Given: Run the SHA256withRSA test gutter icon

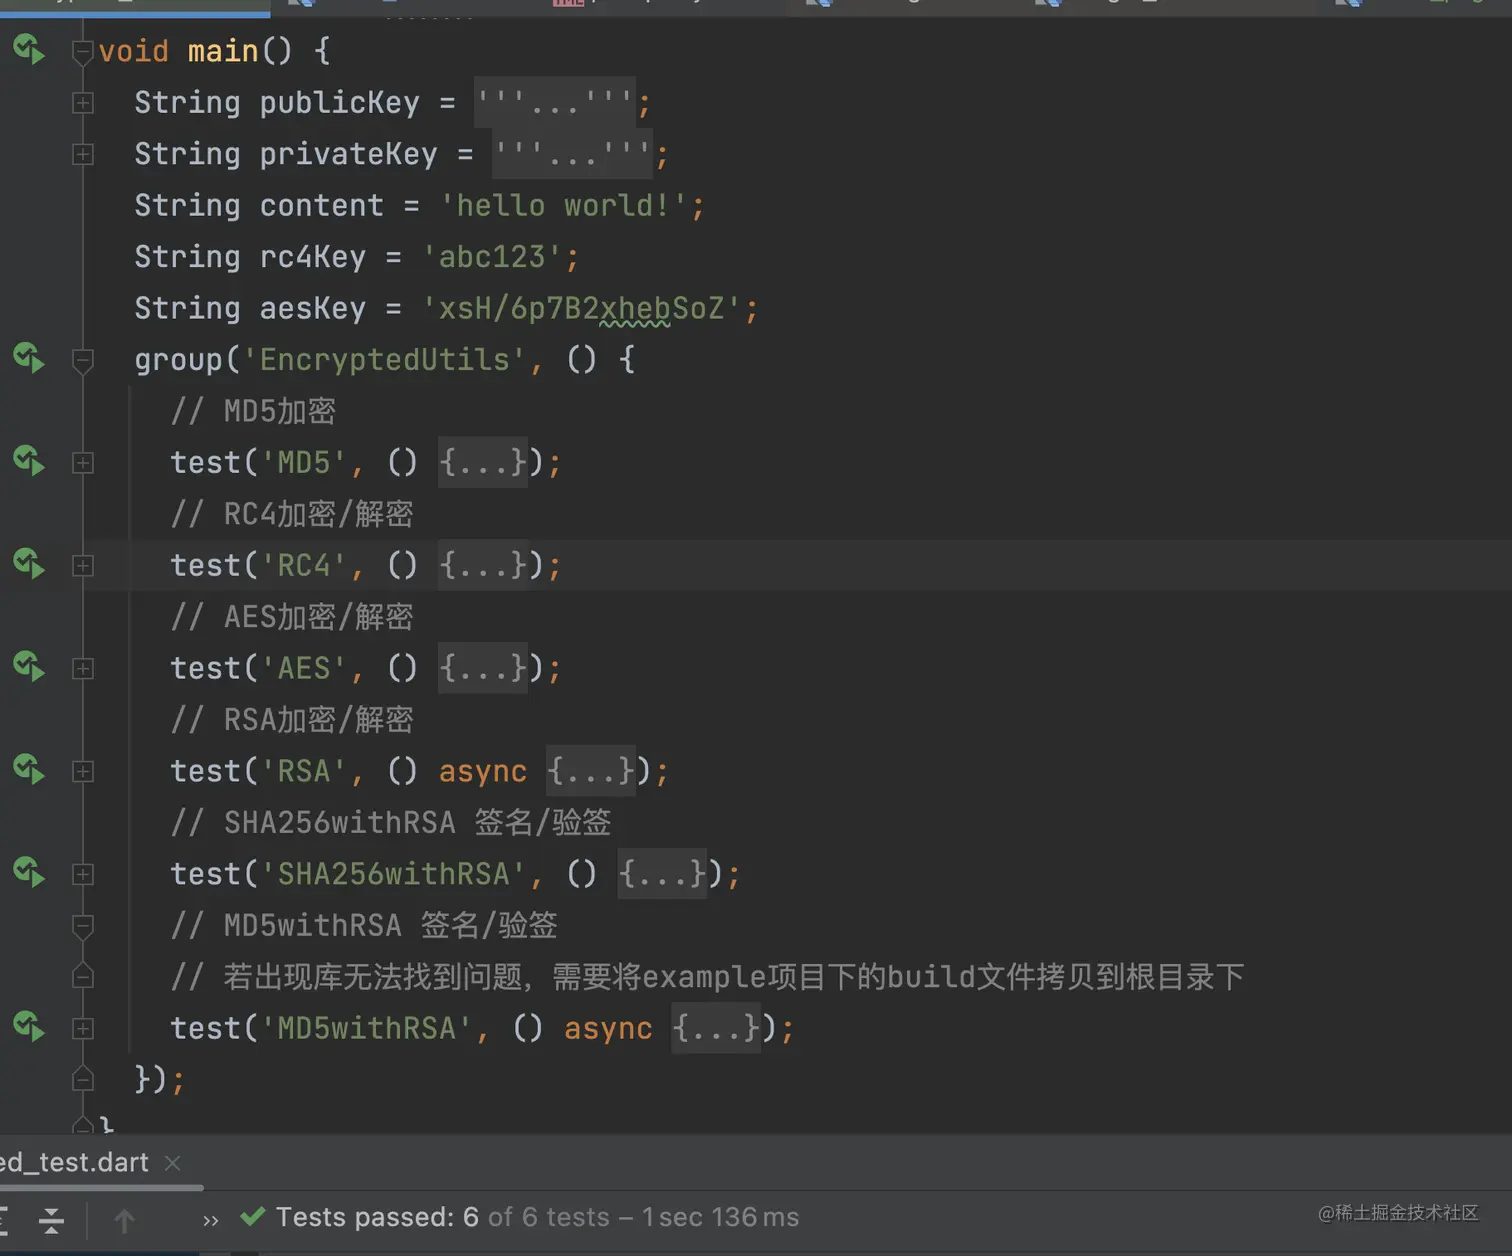Looking at the screenshot, I should point(29,873).
